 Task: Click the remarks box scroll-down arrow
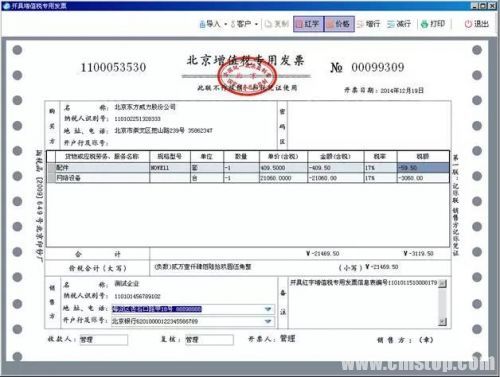tap(442, 322)
